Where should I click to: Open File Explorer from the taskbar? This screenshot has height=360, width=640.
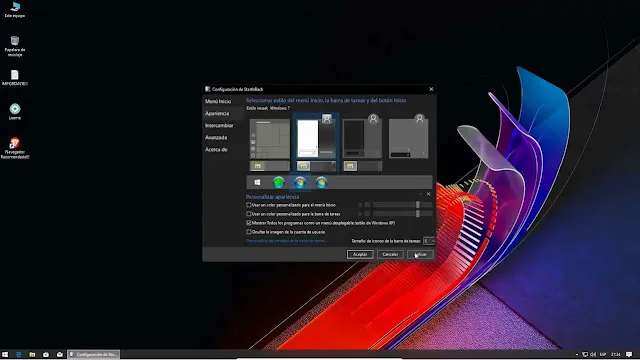(32, 354)
